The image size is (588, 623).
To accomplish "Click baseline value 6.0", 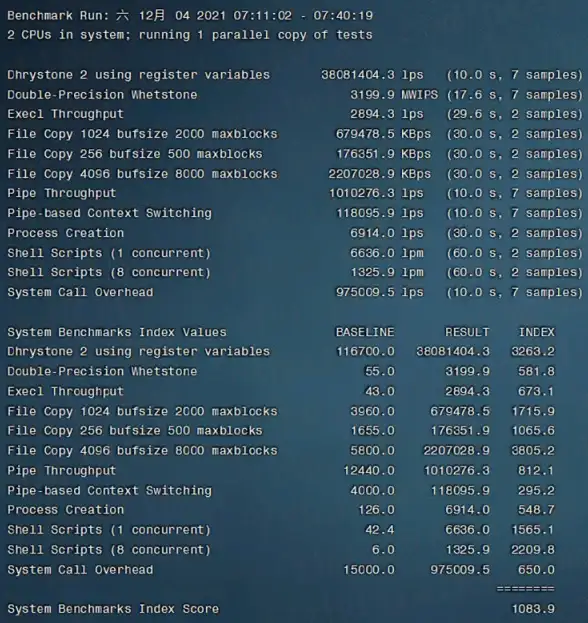I will (x=383, y=550).
